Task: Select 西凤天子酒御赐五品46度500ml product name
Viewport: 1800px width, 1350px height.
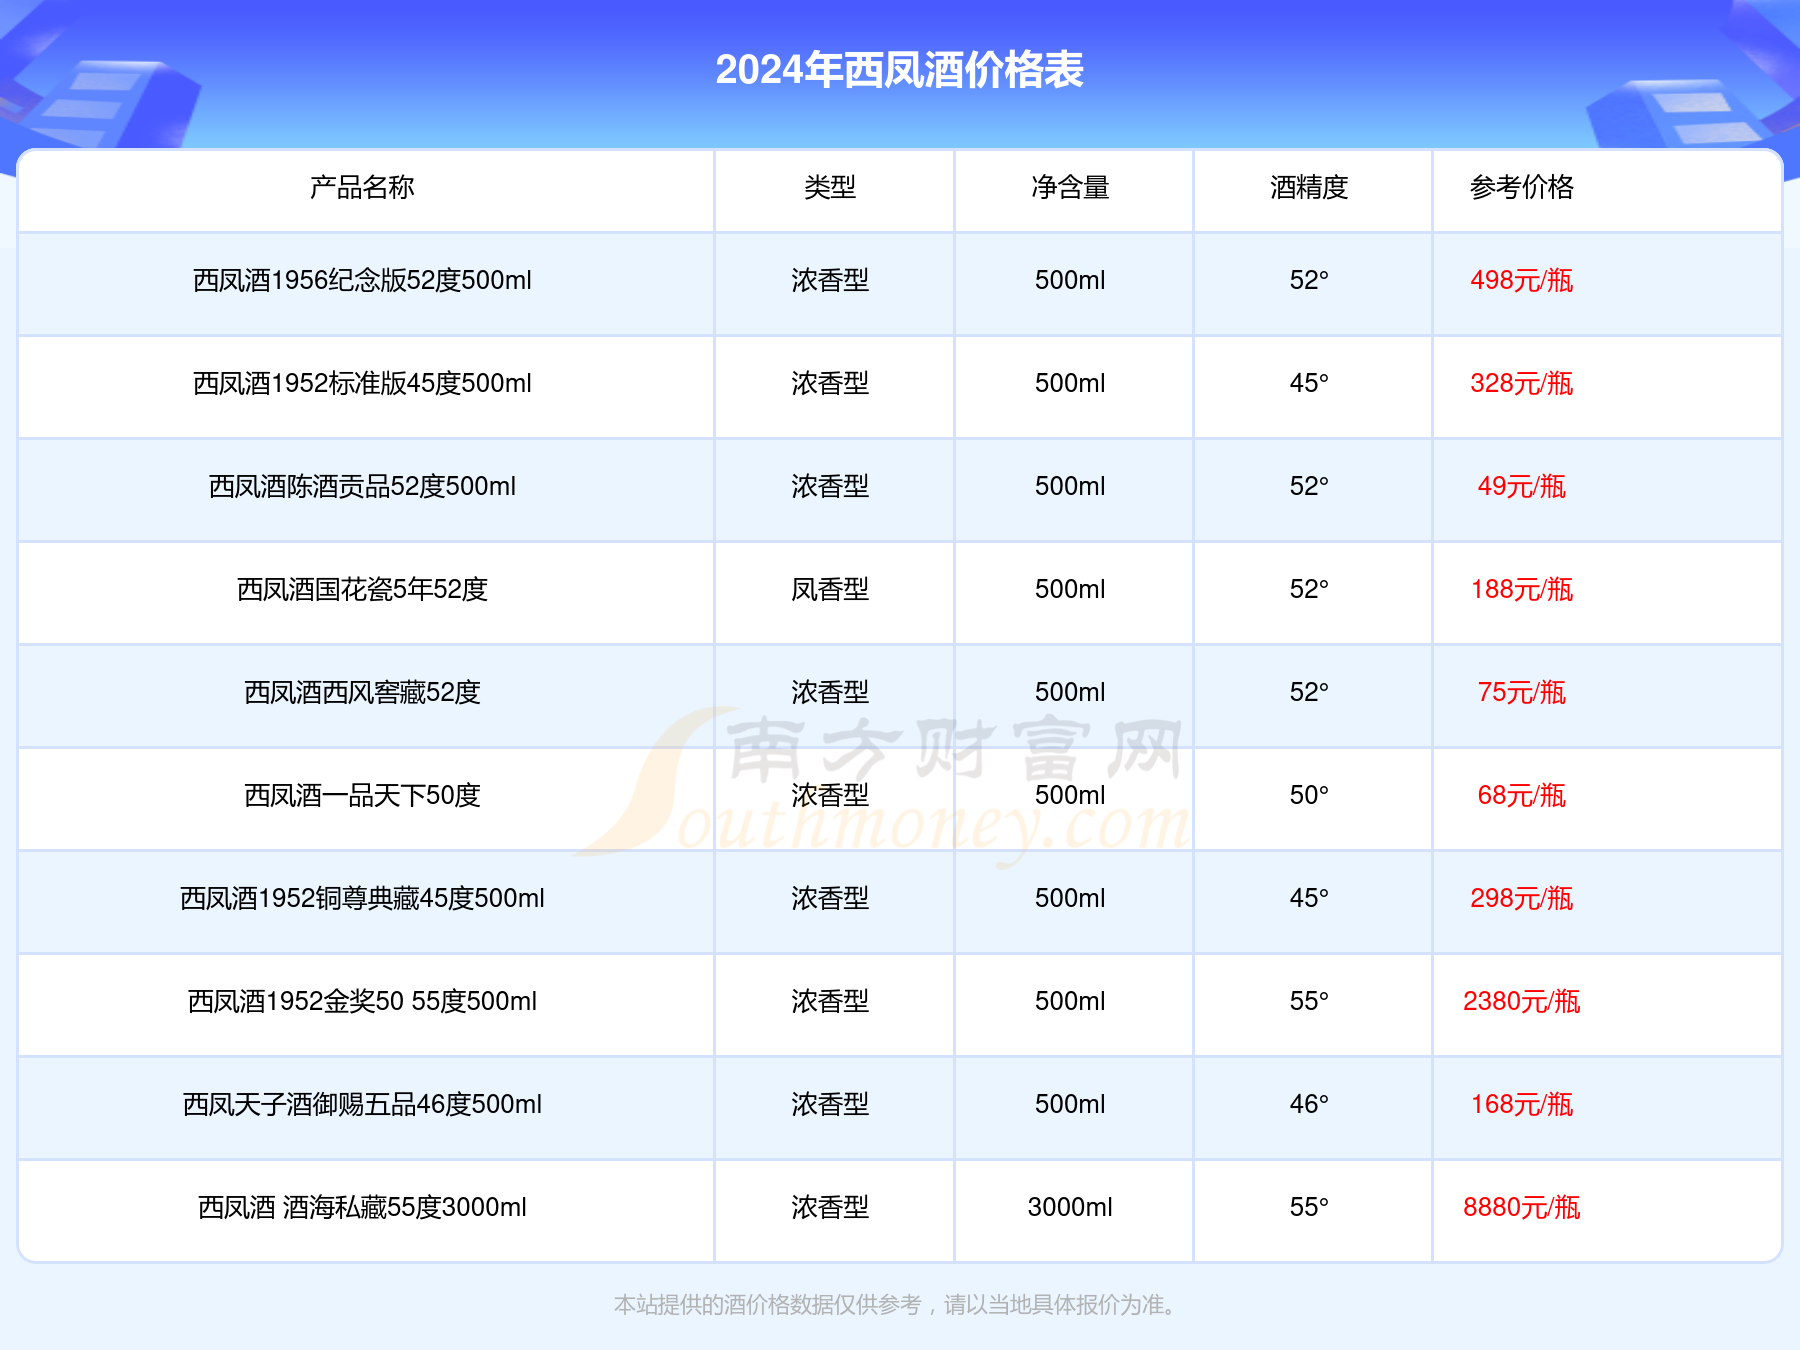Action: [x=362, y=1104]
